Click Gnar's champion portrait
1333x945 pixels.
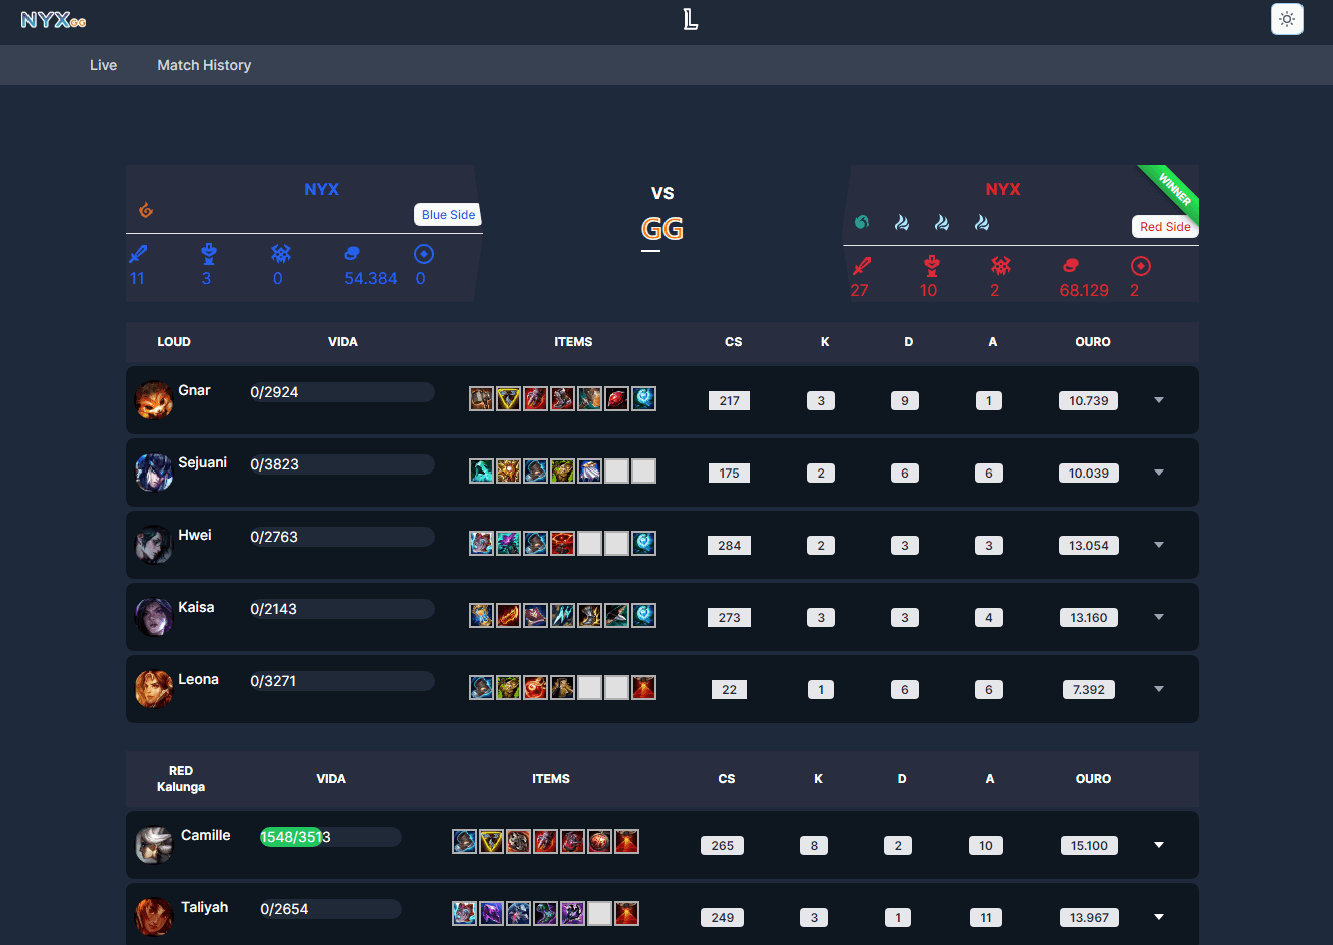pyautogui.click(x=154, y=399)
